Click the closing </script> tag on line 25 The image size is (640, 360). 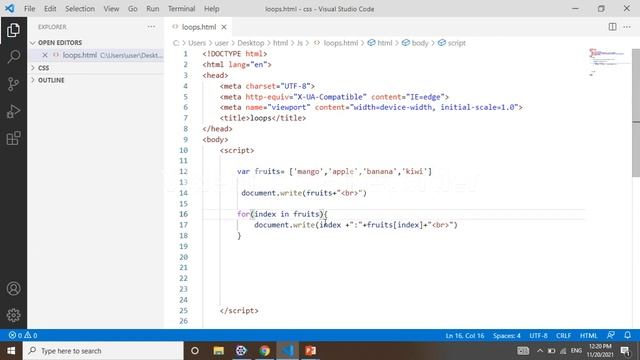[239, 311]
